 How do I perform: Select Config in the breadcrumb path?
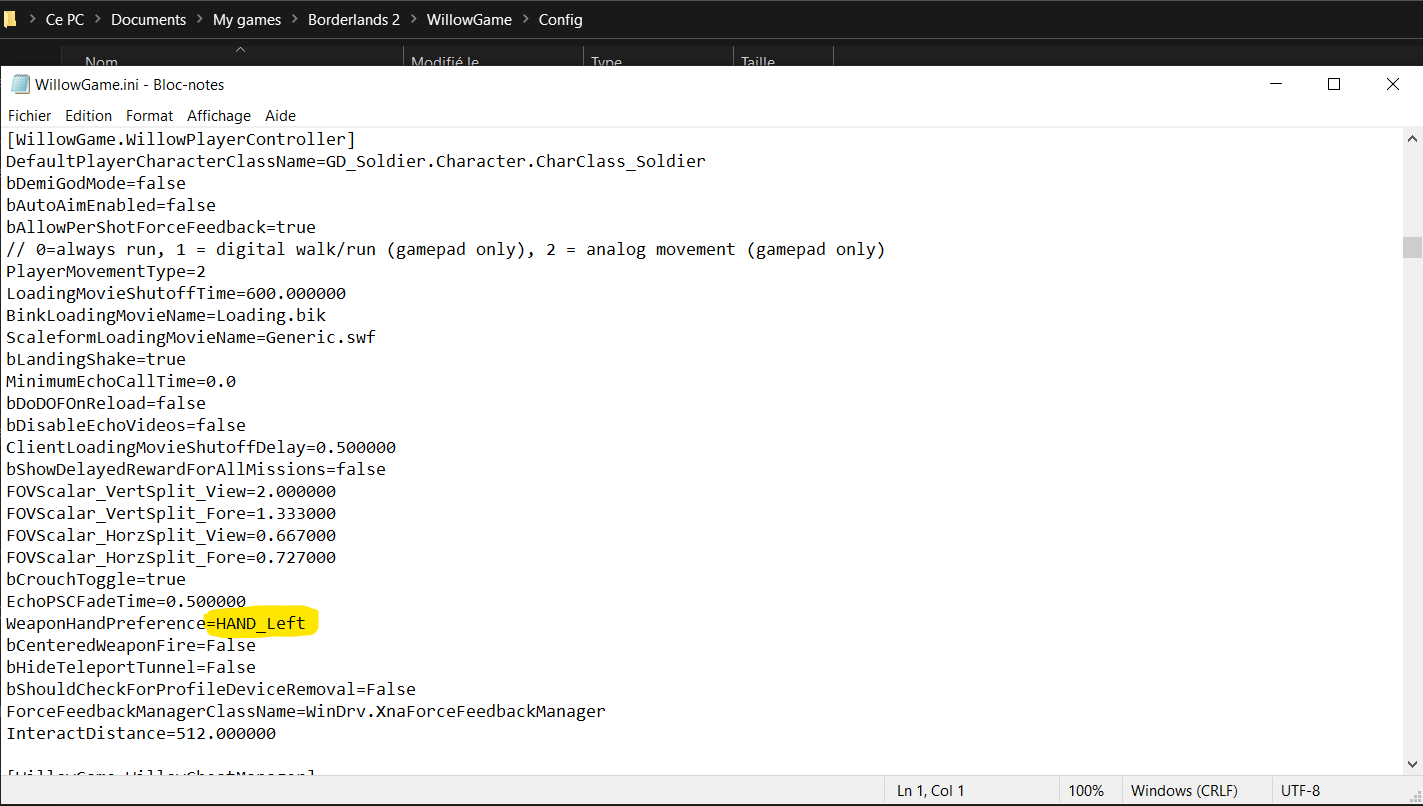pyautogui.click(x=560, y=20)
